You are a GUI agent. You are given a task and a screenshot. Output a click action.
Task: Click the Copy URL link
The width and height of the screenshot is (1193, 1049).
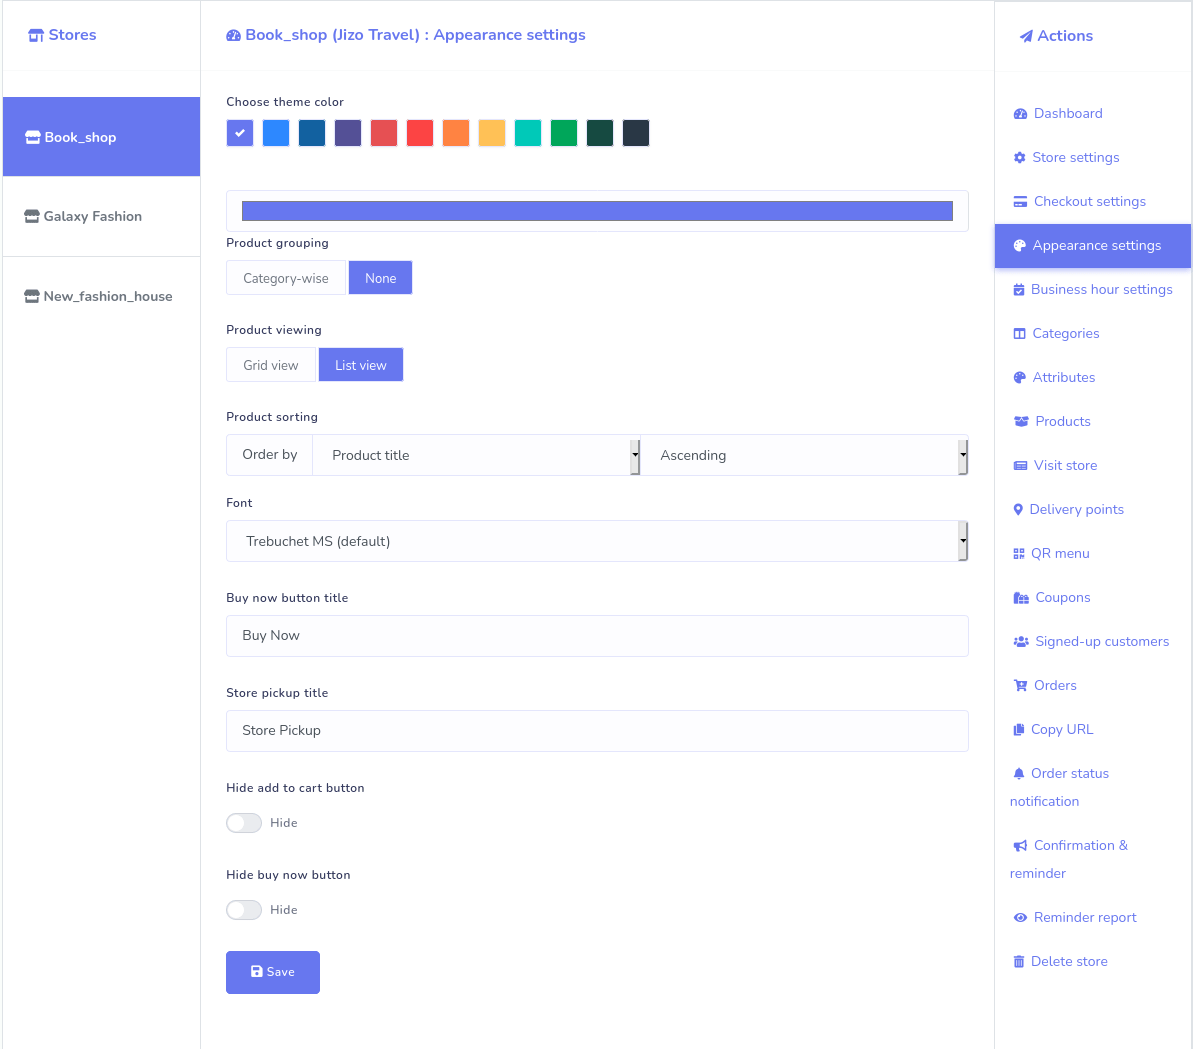(1062, 730)
